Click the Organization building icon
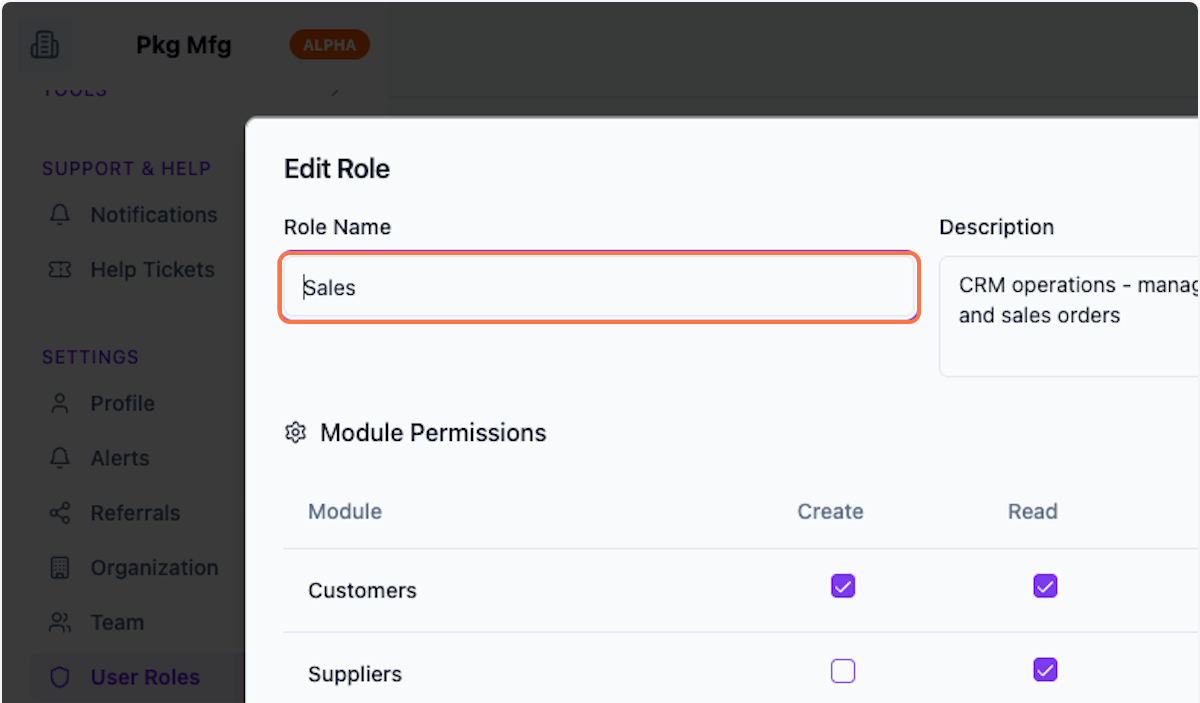 coord(59,567)
